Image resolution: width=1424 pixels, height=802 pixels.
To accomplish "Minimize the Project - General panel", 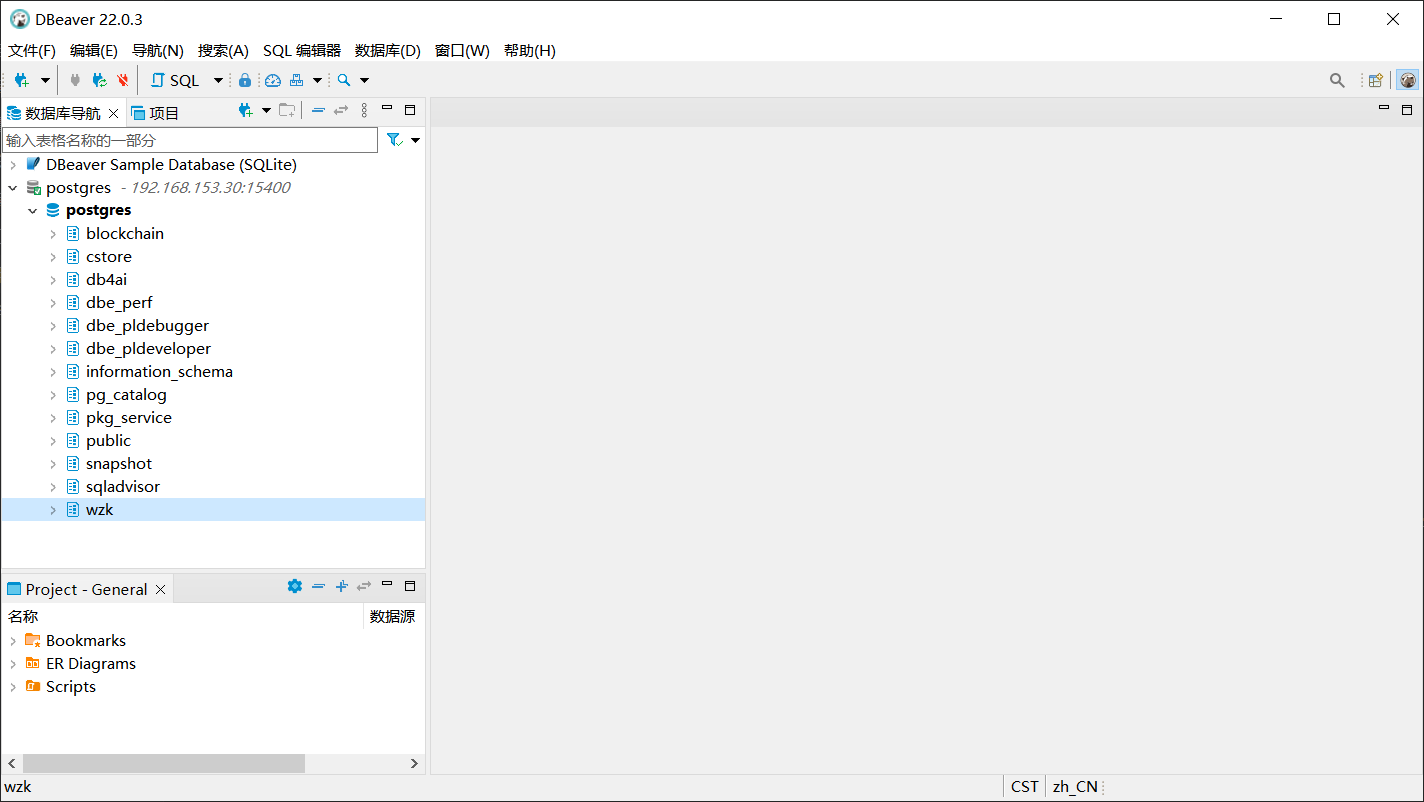I will [387, 585].
